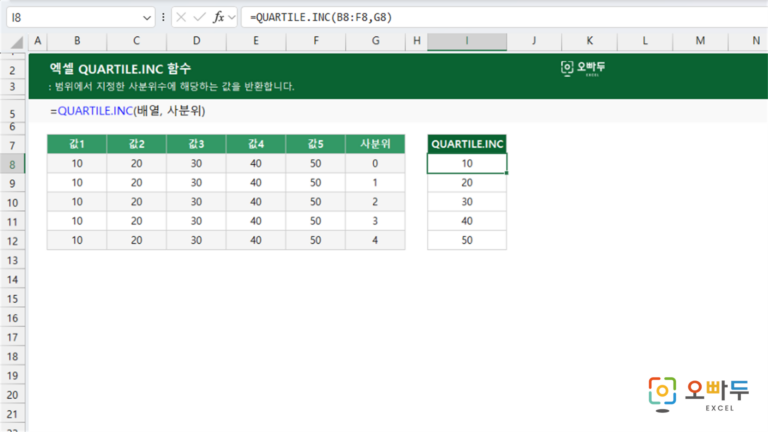Select row 13 header
Viewport: 768px width, 432px height.
tap(13, 260)
